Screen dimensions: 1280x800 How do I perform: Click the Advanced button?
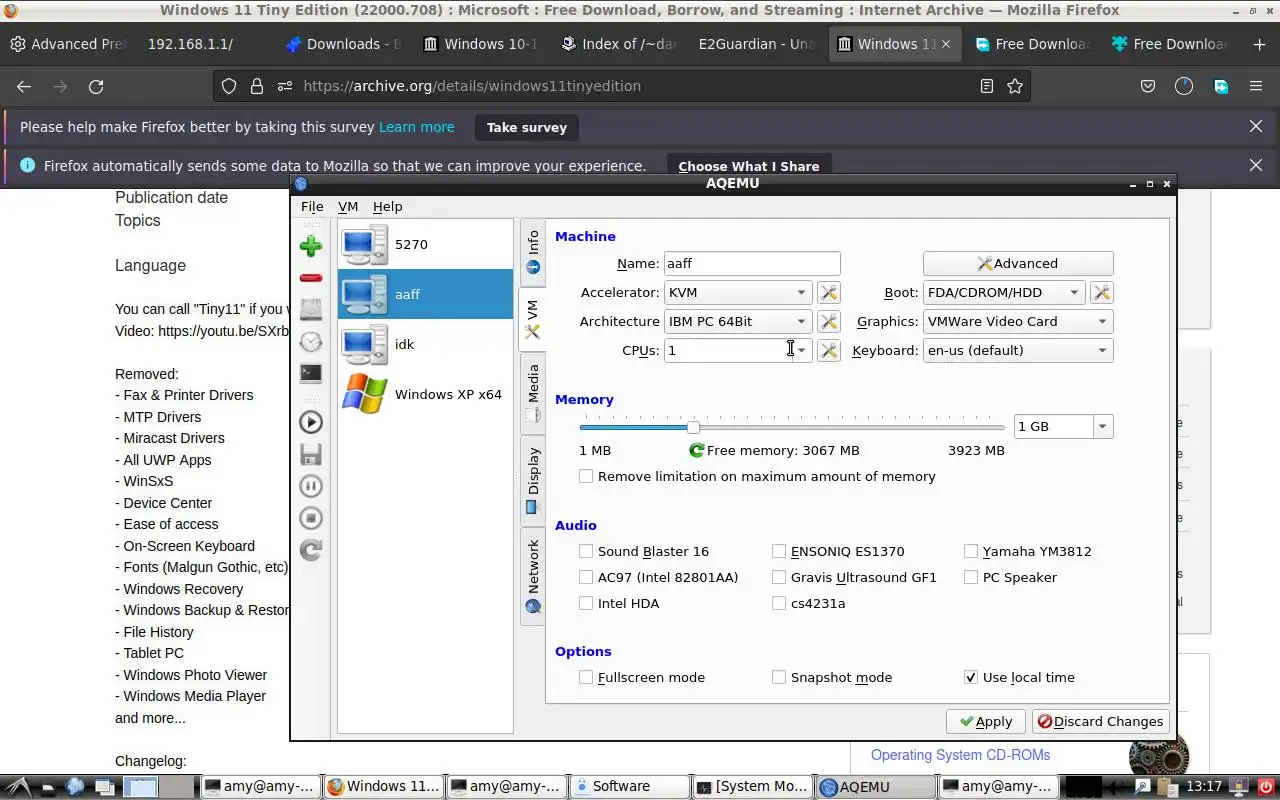[1018, 263]
